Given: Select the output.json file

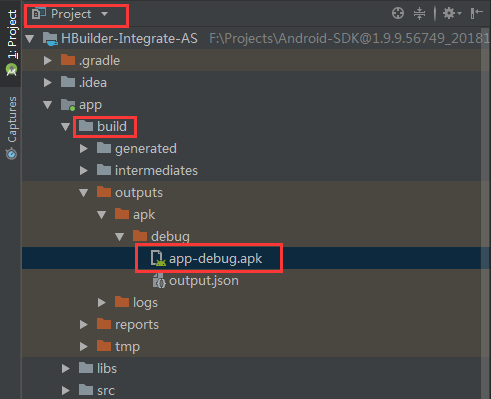Looking at the screenshot, I should click(204, 280).
